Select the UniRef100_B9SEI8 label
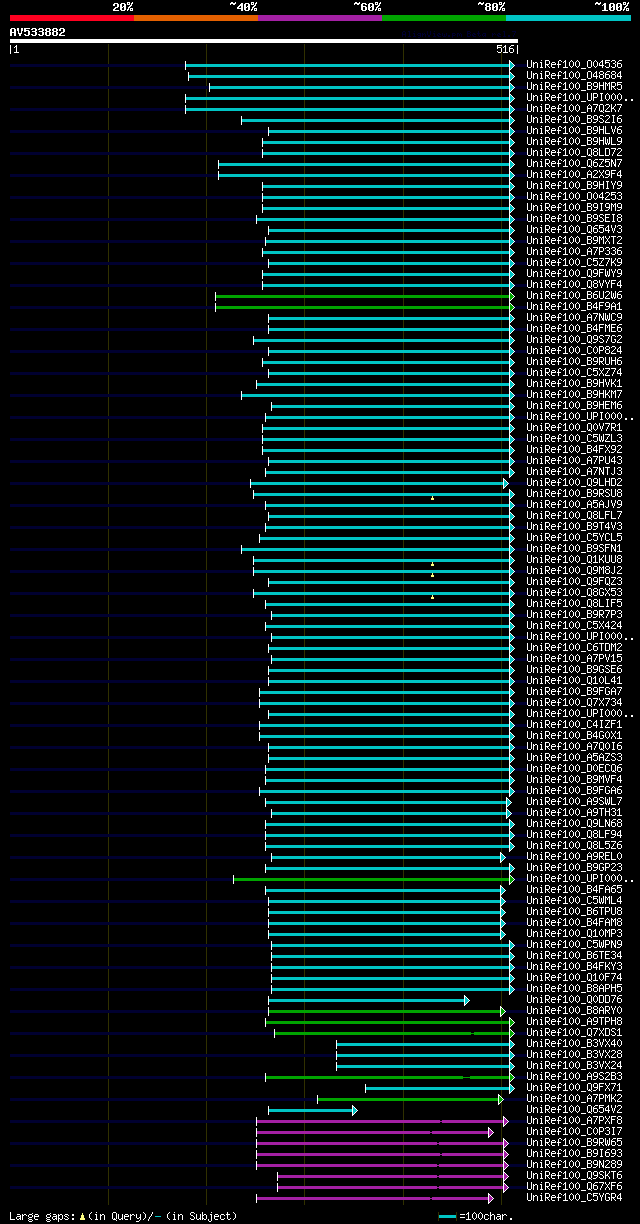The height and width of the screenshot is (1224, 640). 574,219
